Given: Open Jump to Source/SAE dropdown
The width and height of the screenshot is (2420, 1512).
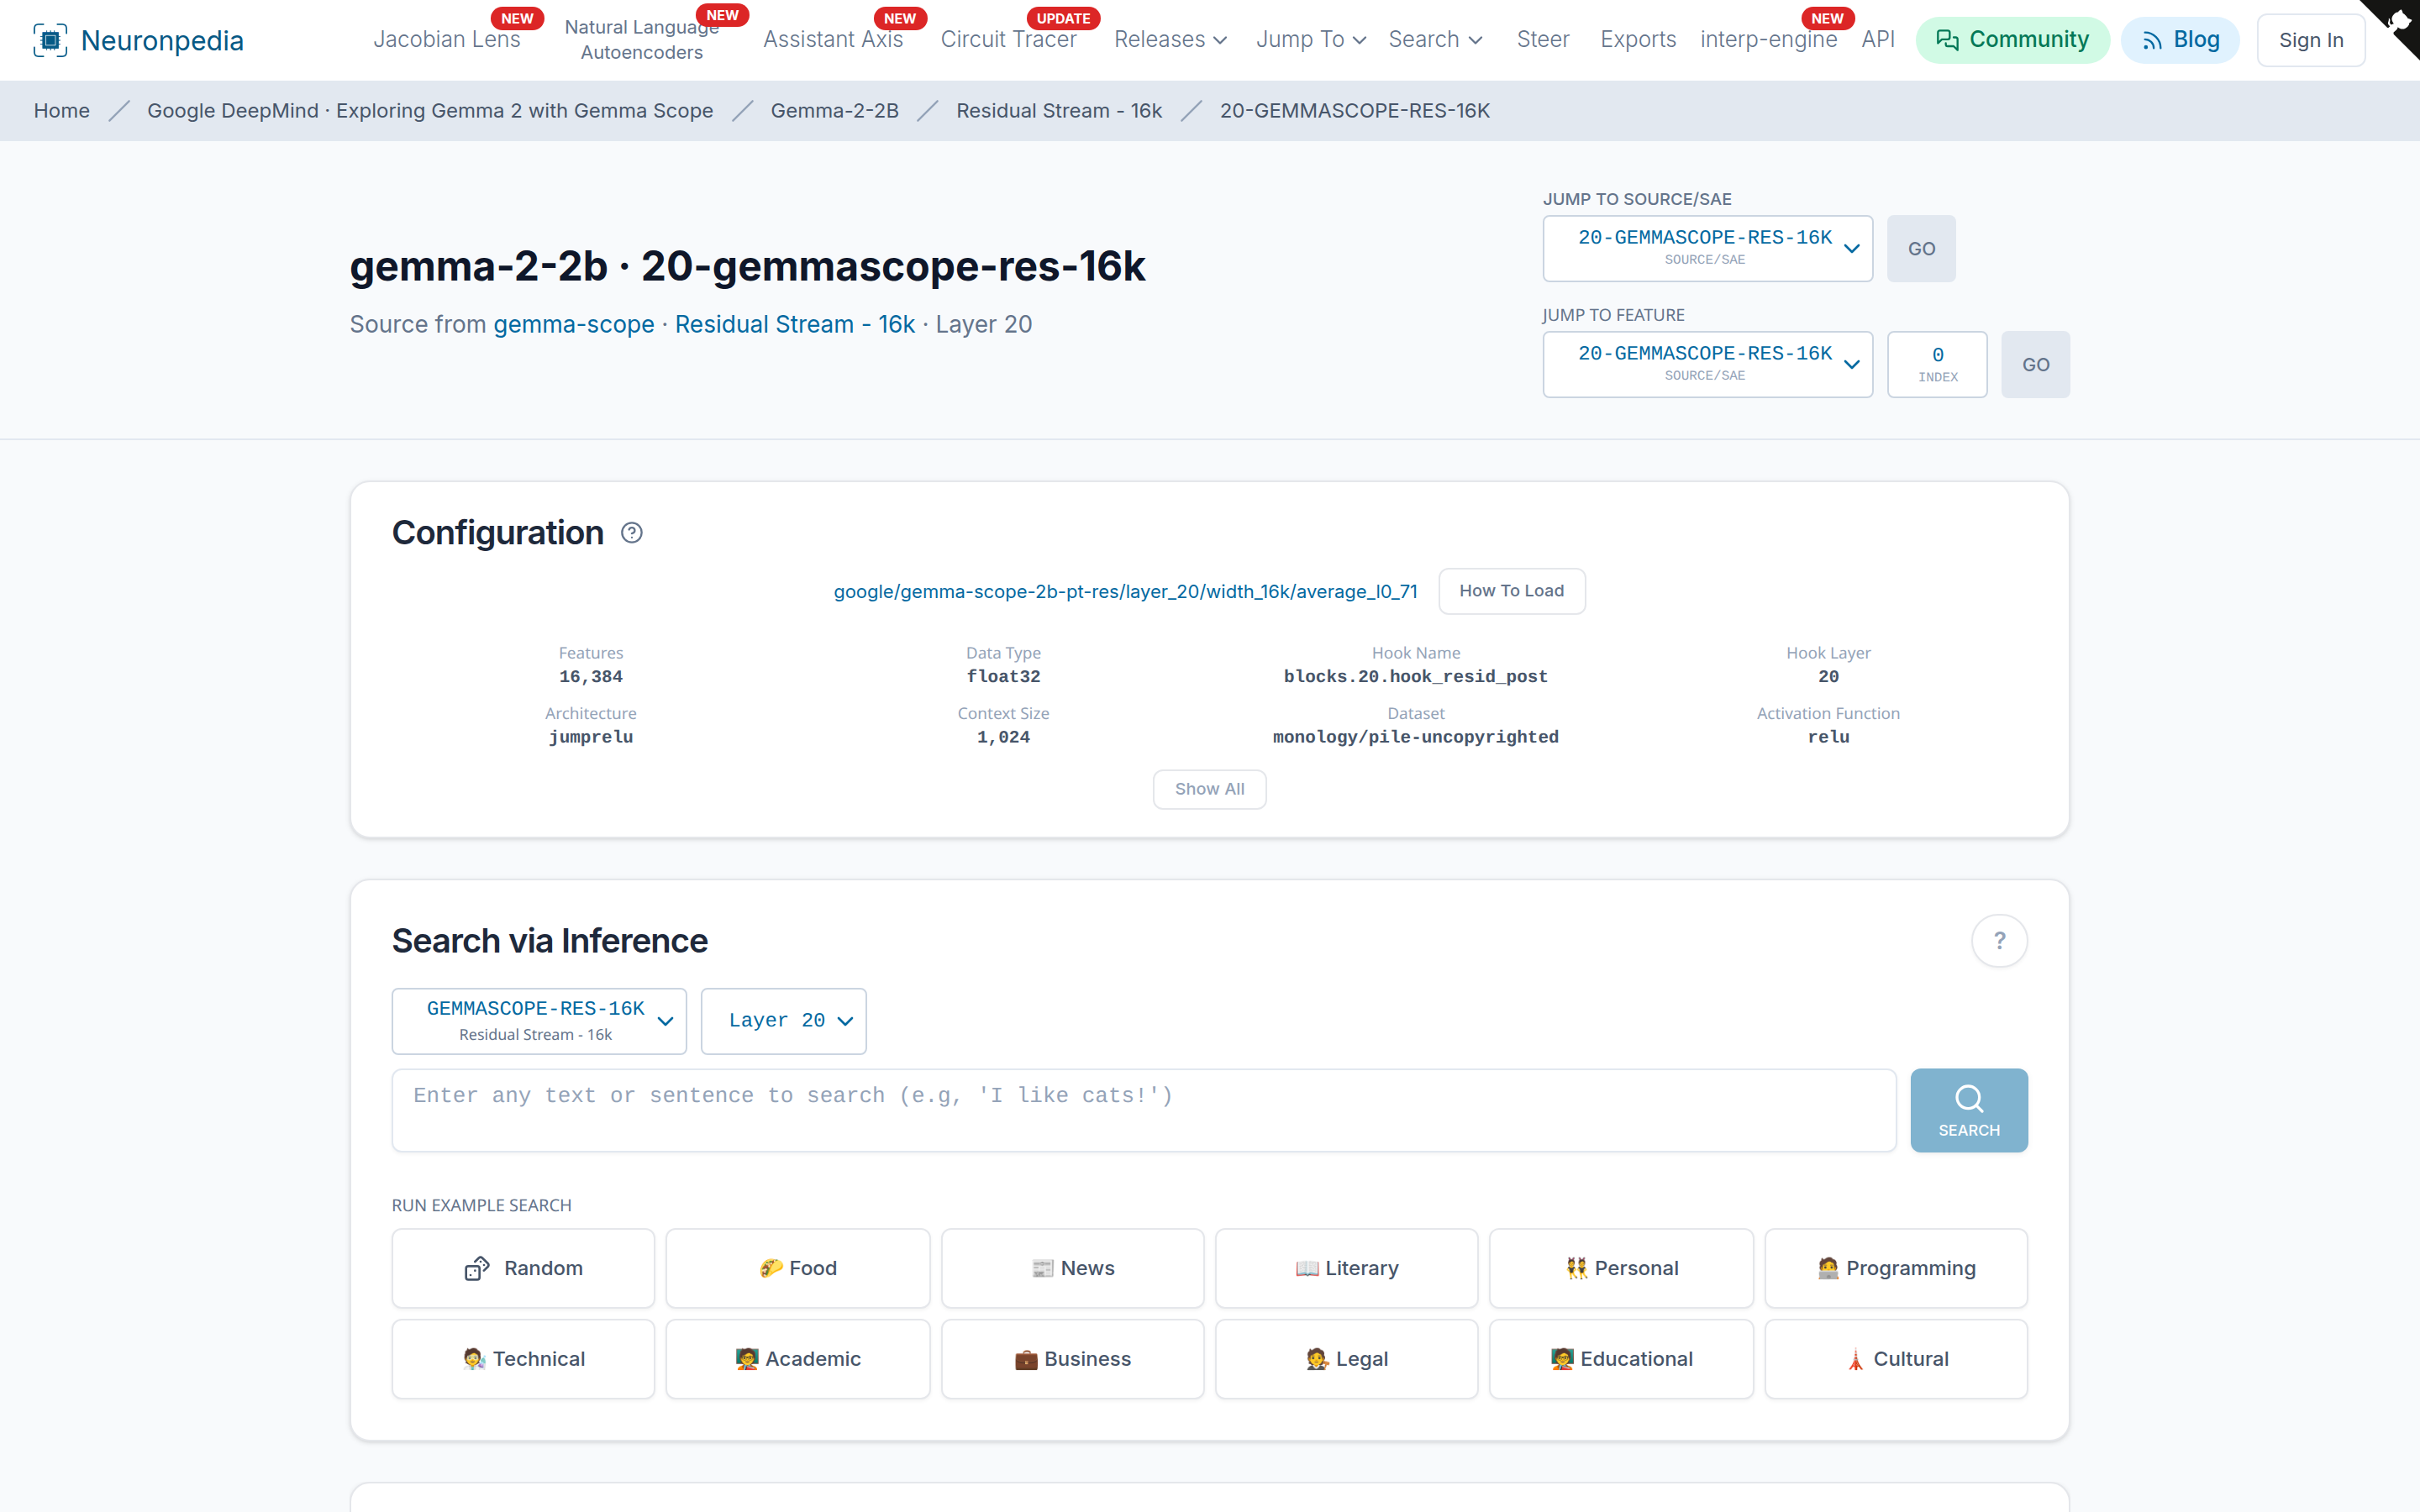Looking at the screenshot, I should (x=1707, y=248).
